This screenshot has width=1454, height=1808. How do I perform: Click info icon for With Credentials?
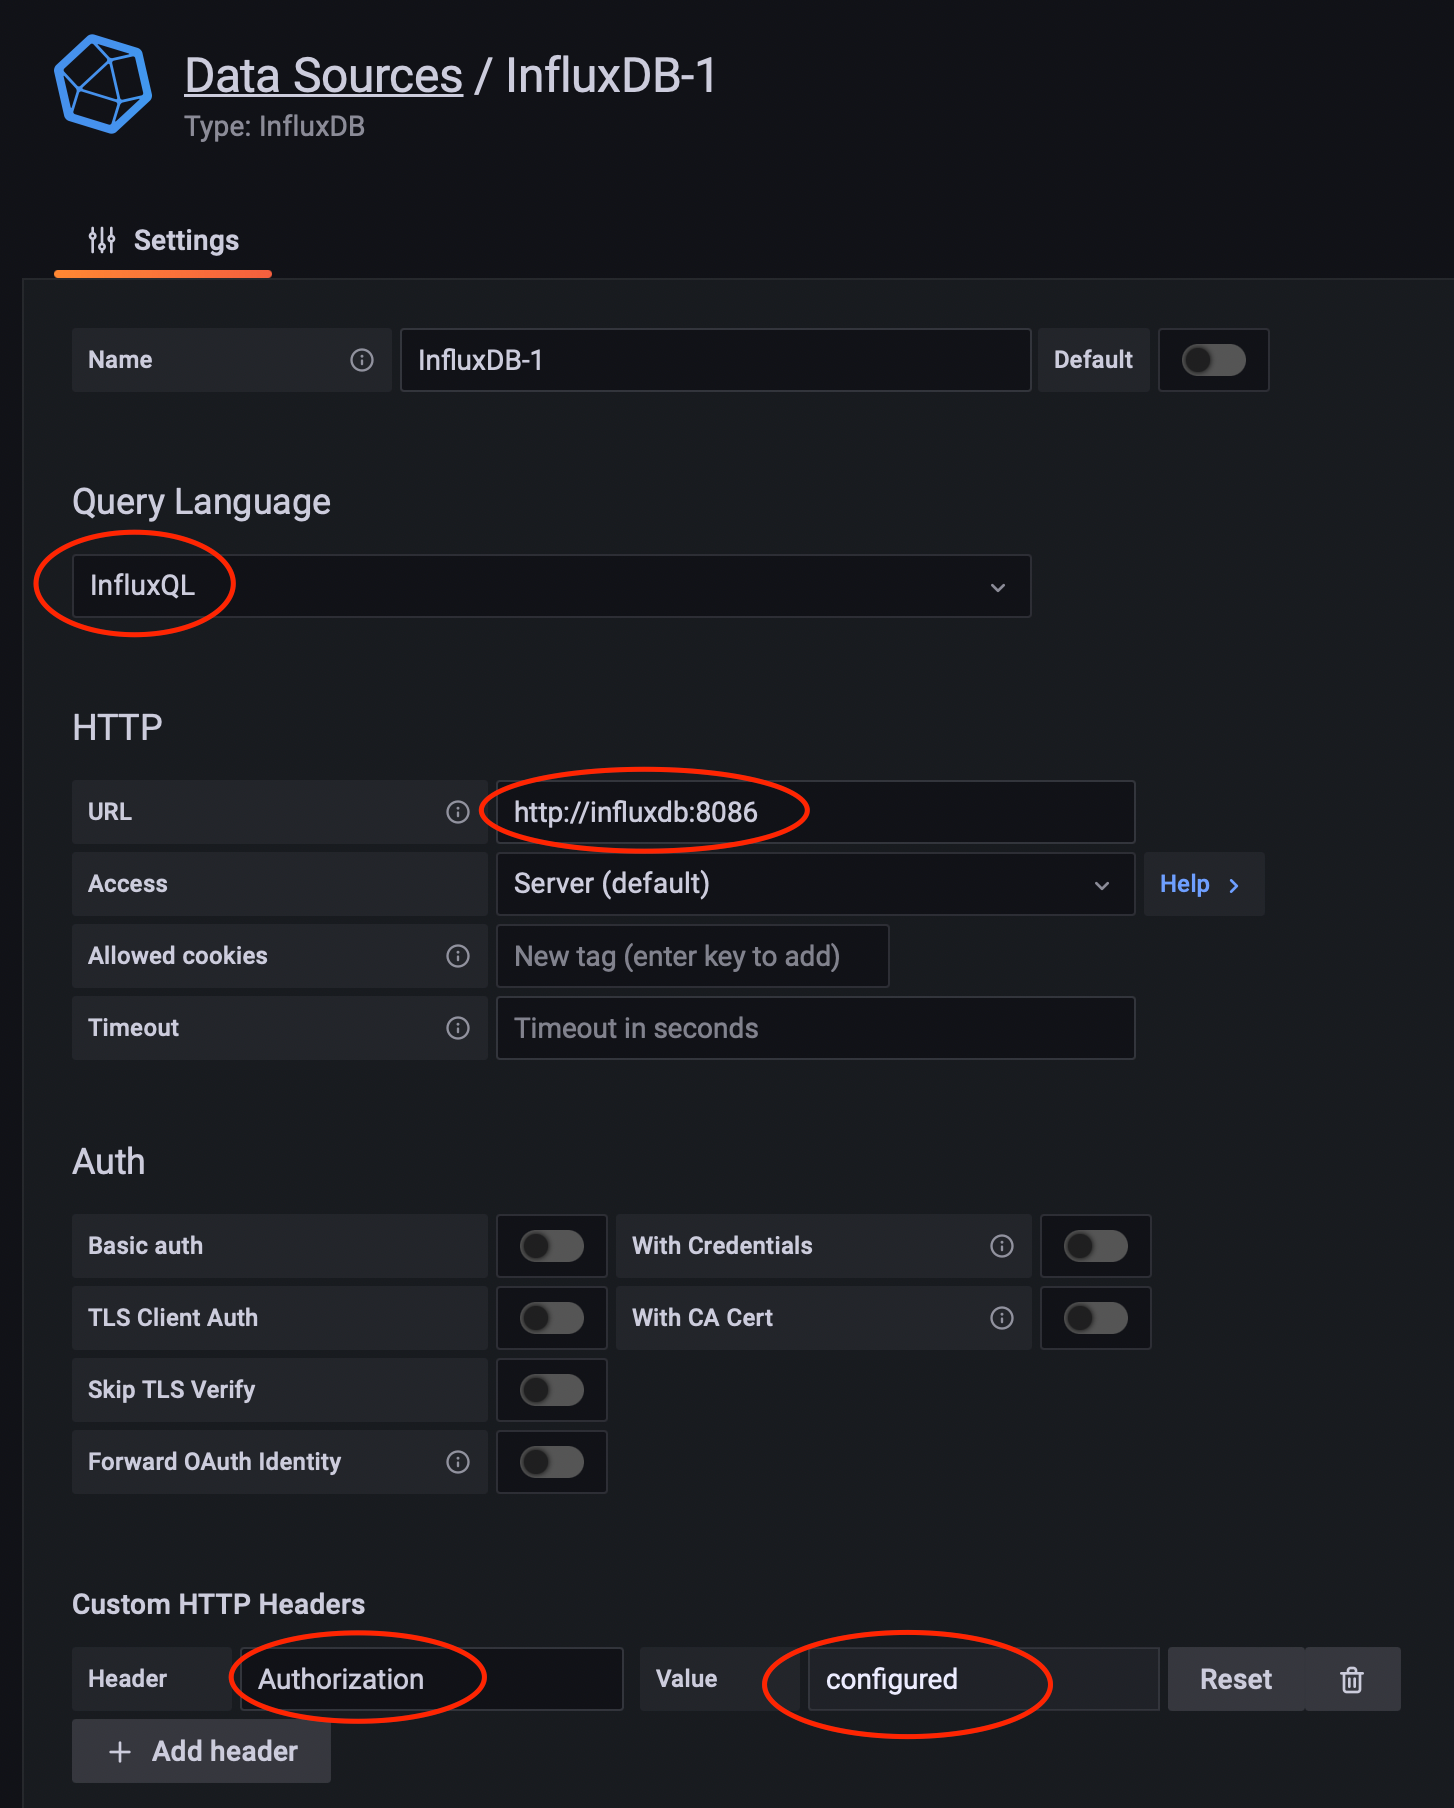click(x=1002, y=1246)
